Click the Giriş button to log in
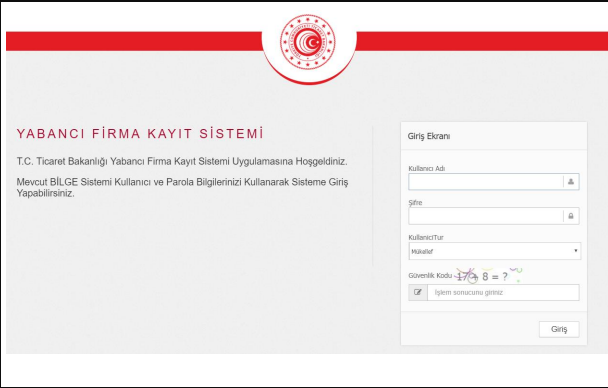 coord(559,329)
